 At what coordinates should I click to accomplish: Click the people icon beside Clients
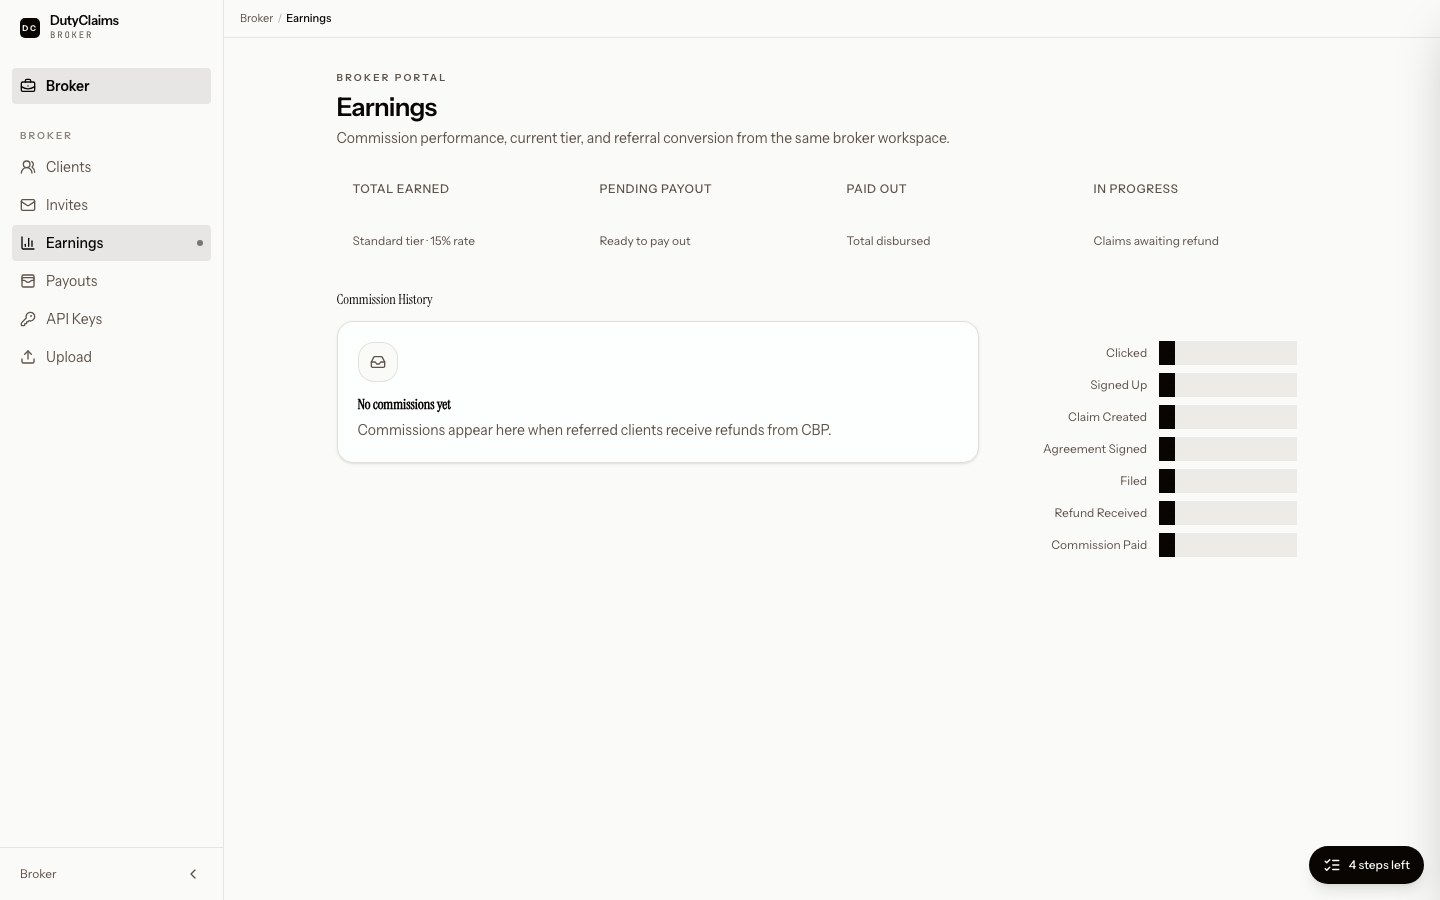[28, 167]
